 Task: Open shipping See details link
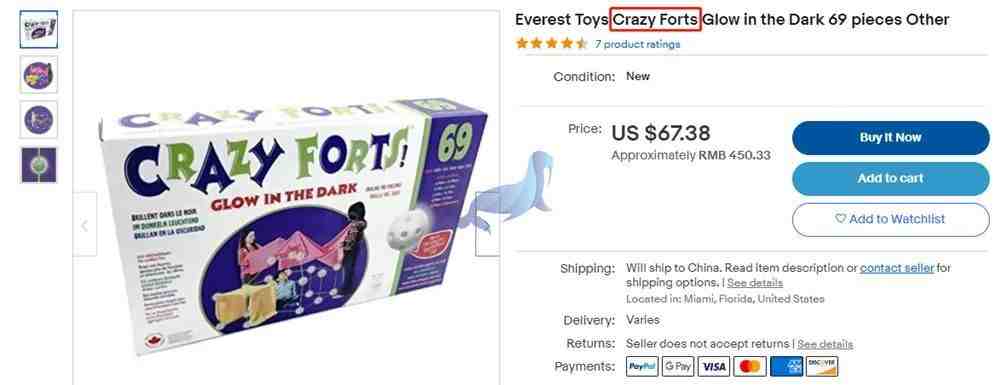(754, 282)
